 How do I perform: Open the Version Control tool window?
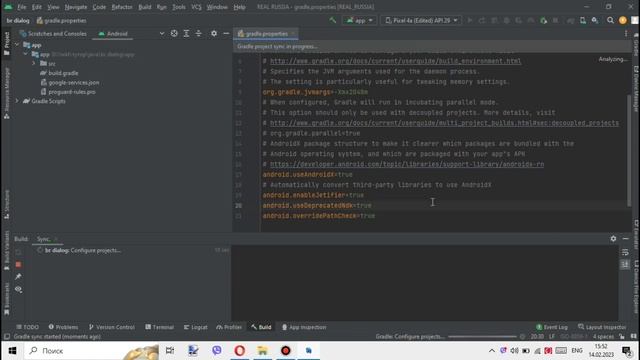111,327
